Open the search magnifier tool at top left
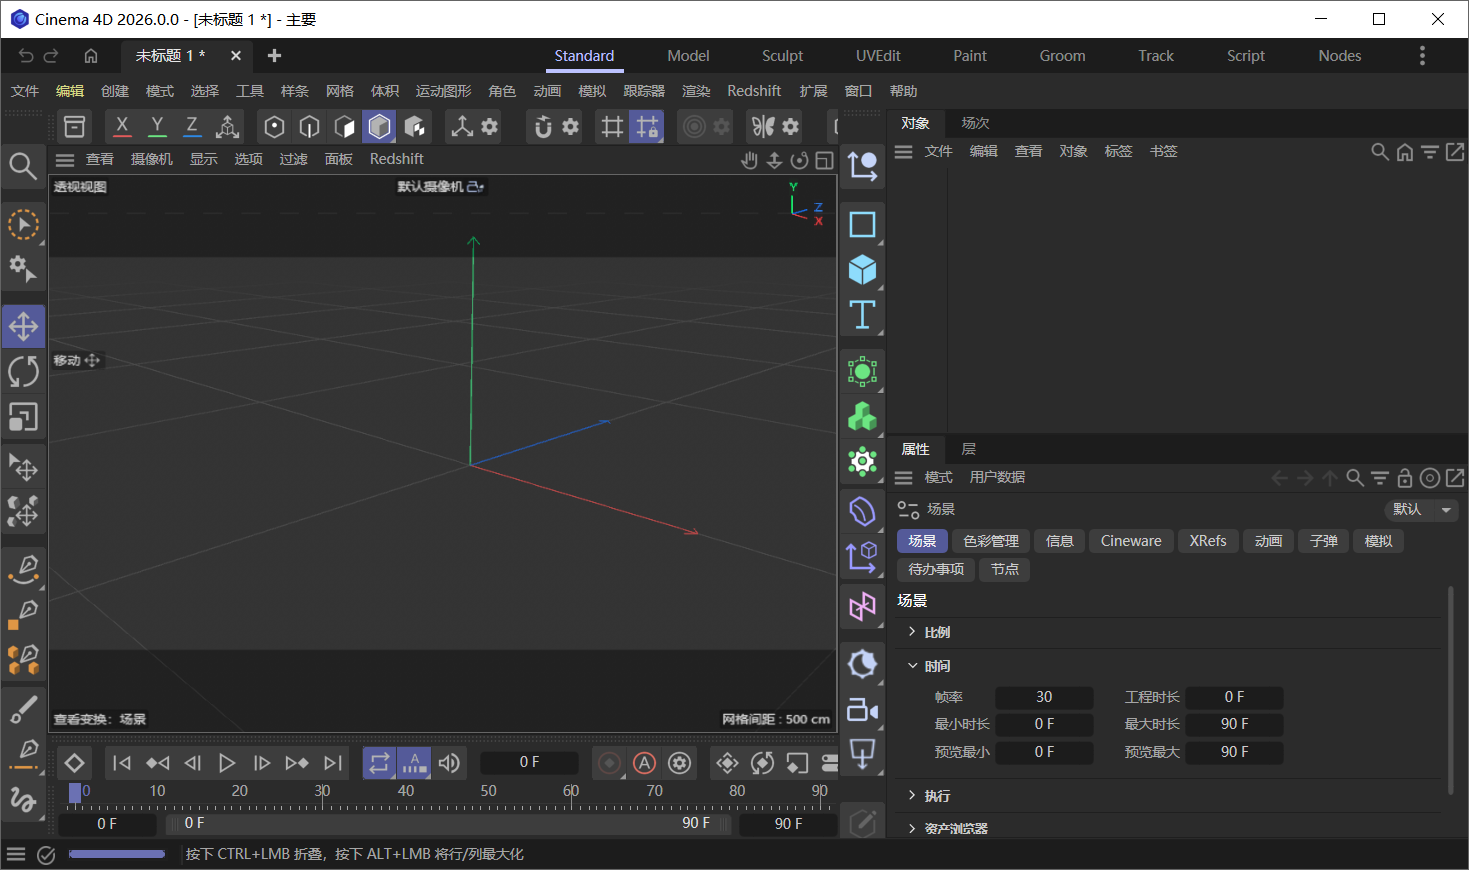Image resolution: width=1469 pixels, height=870 pixels. (23, 165)
